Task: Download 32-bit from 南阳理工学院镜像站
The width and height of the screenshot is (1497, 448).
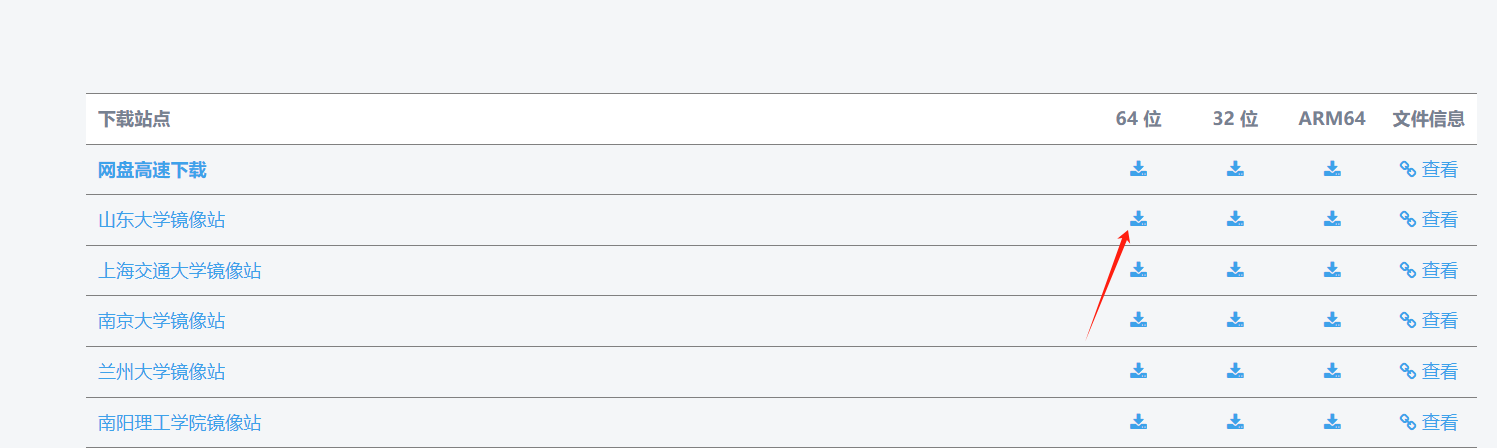Action: [1235, 422]
